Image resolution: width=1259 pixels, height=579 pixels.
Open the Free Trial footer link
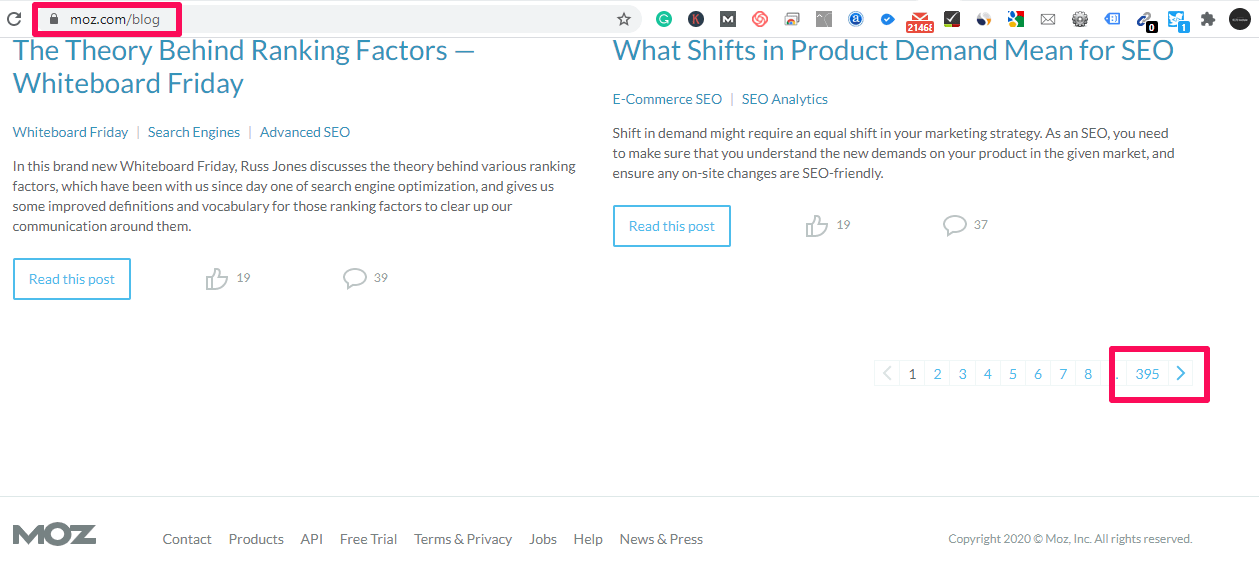(368, 539)
